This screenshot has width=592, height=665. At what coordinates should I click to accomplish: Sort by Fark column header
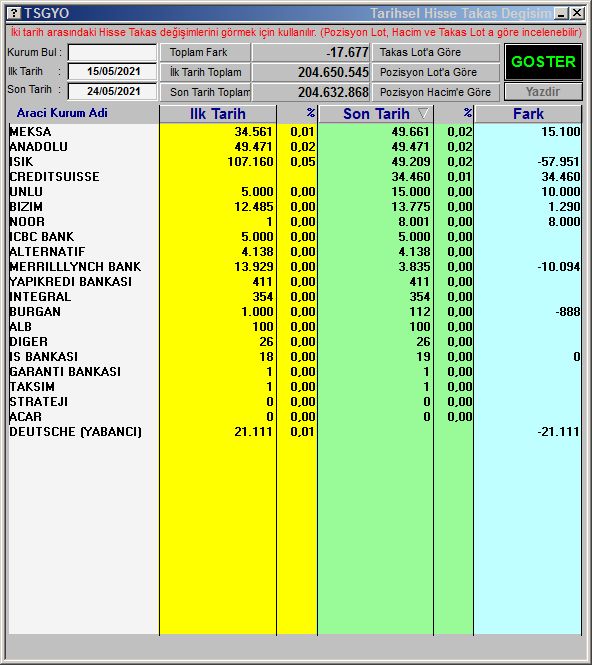(528, 114)
